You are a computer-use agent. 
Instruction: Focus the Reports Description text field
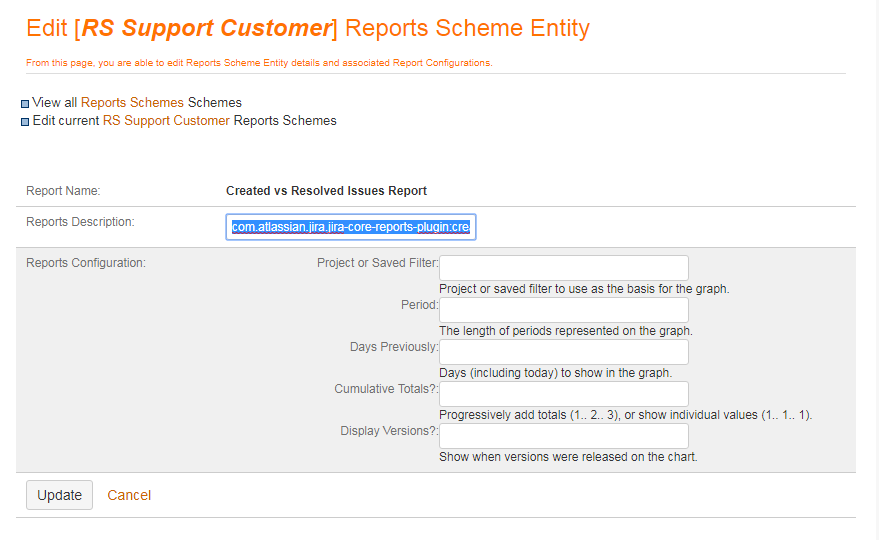(351, 227)
